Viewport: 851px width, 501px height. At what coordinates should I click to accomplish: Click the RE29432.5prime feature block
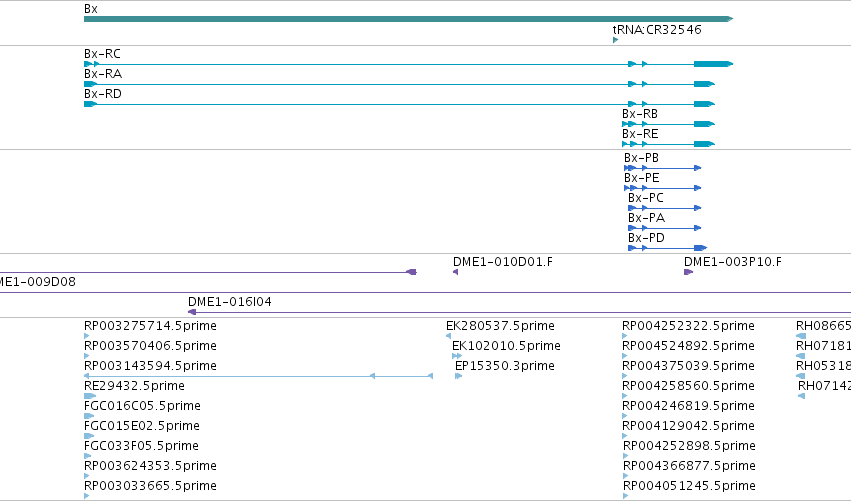(x=90, y=396)
